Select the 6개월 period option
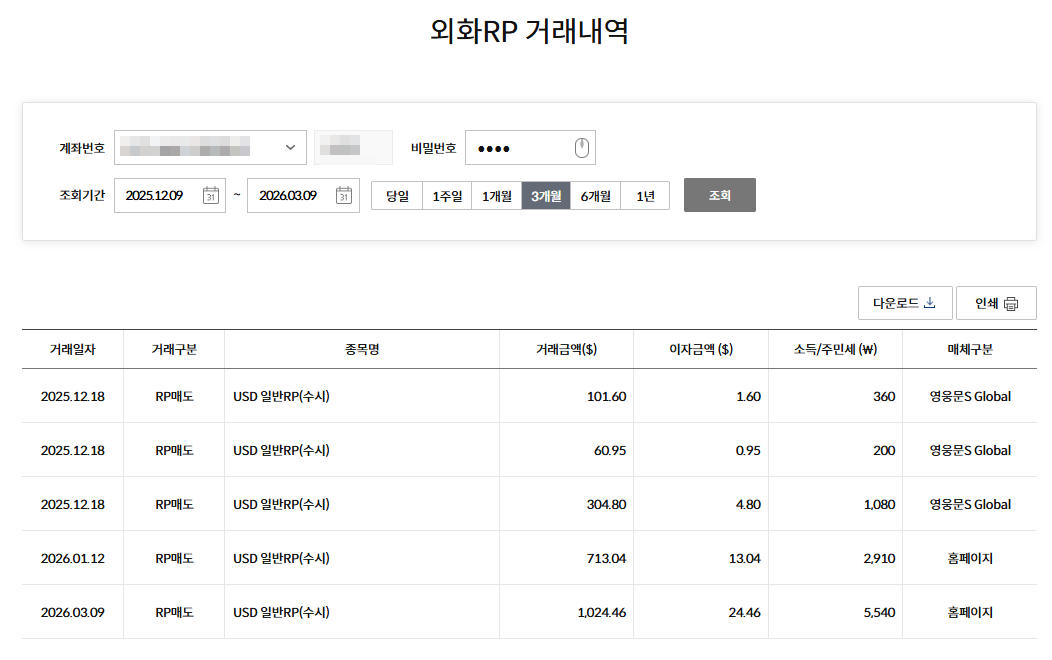1052x660 pixels. click(596, 195)
